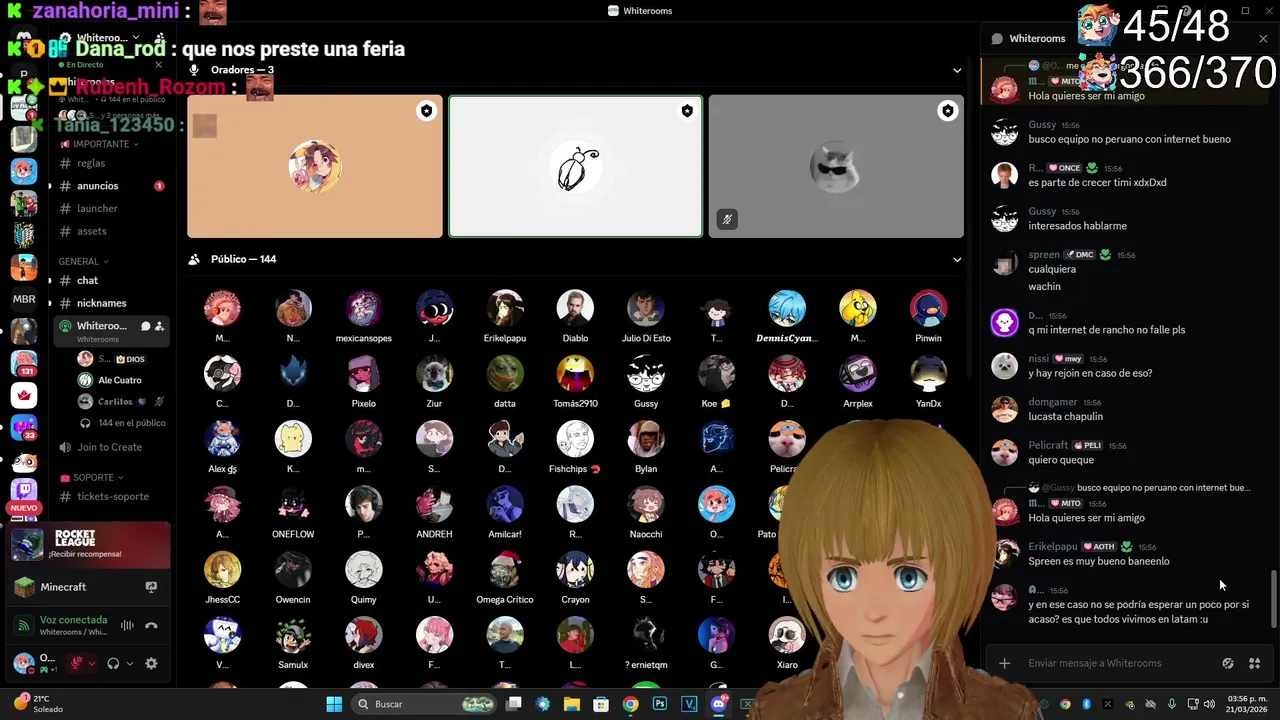Open the Twitch server icon
The width and height of the screenshot is (1280, 720).
point(24,492)
